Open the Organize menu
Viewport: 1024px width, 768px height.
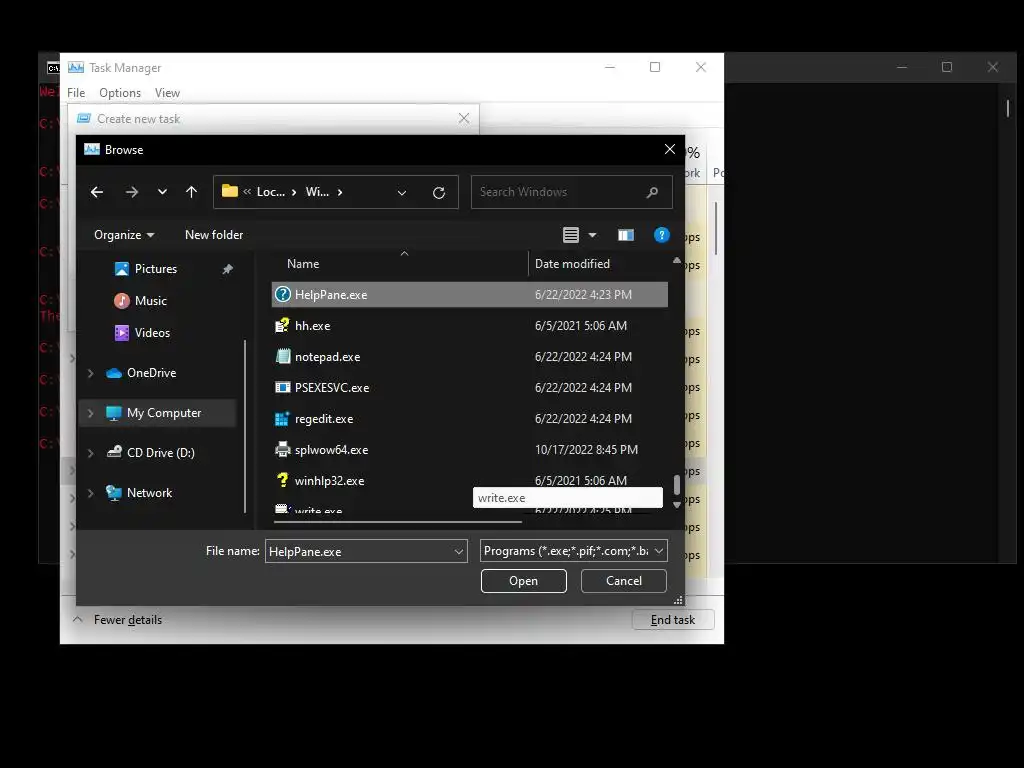tap(124, 234)
